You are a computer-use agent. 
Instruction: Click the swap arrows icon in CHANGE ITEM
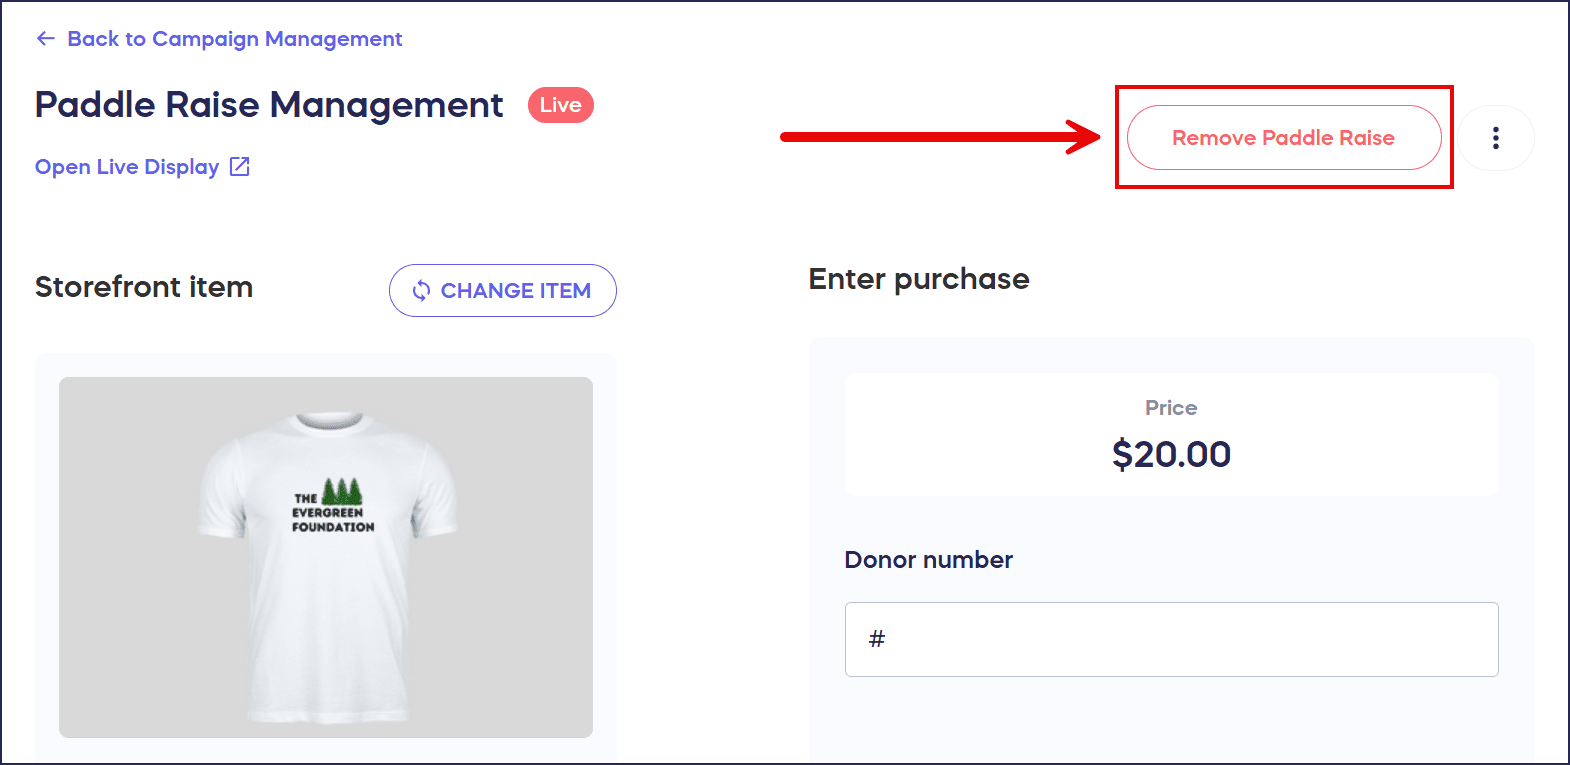click(x=422, y=291)
